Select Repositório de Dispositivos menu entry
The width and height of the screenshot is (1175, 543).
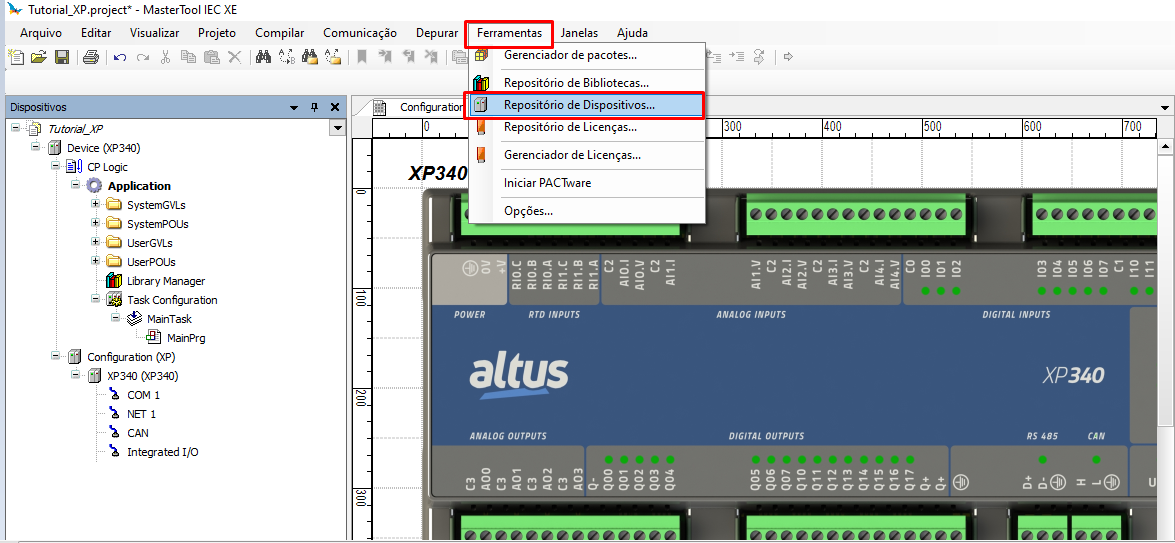[579, 104]
